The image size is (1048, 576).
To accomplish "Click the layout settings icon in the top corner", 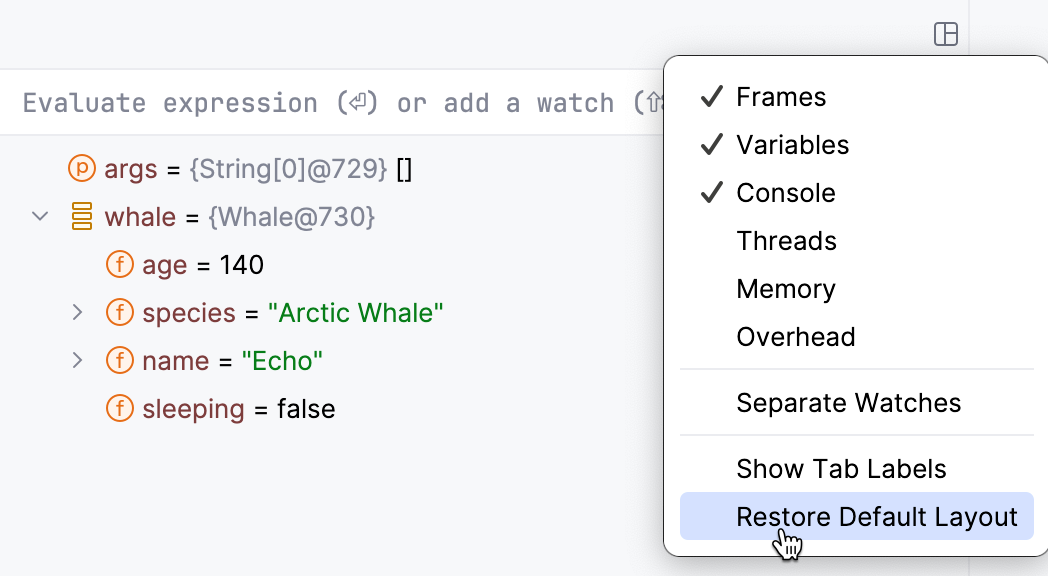I will click(x=946, y=33).
